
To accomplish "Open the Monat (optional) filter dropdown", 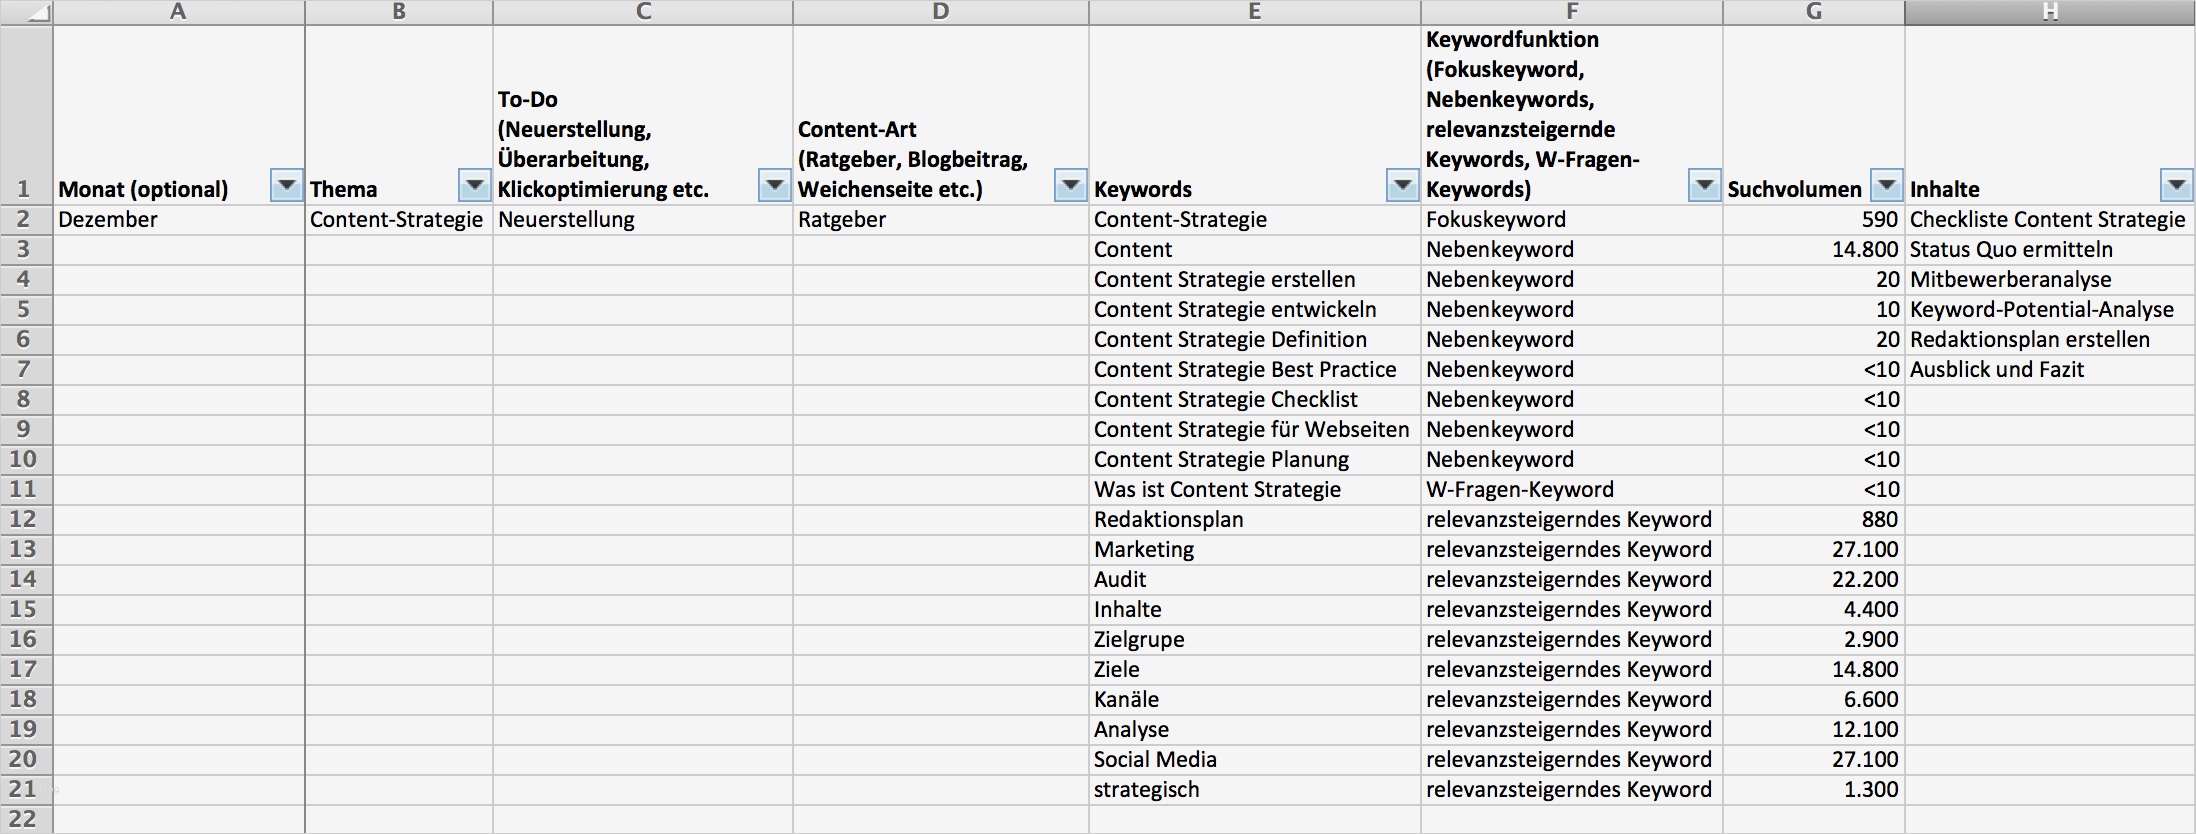I will click(287, 186).
